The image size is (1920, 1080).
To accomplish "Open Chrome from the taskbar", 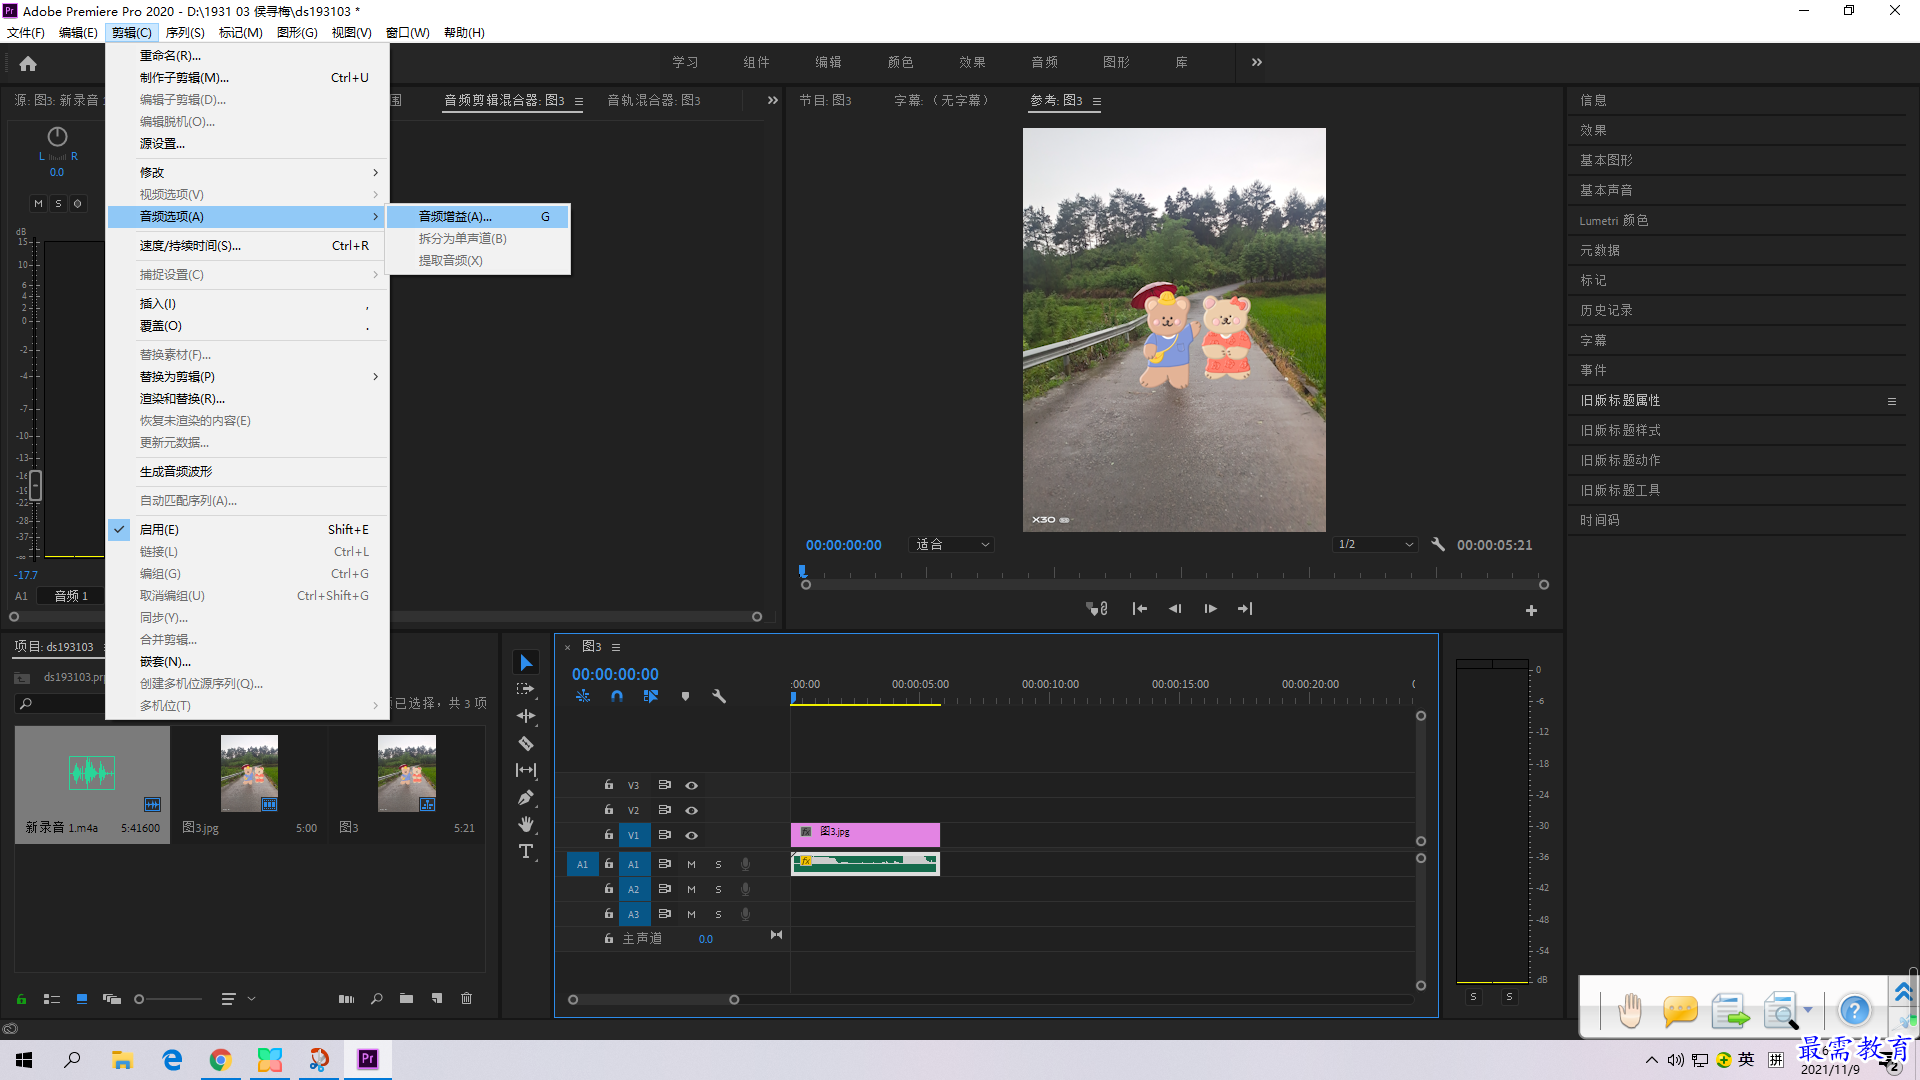I will tap(220, 1059).
